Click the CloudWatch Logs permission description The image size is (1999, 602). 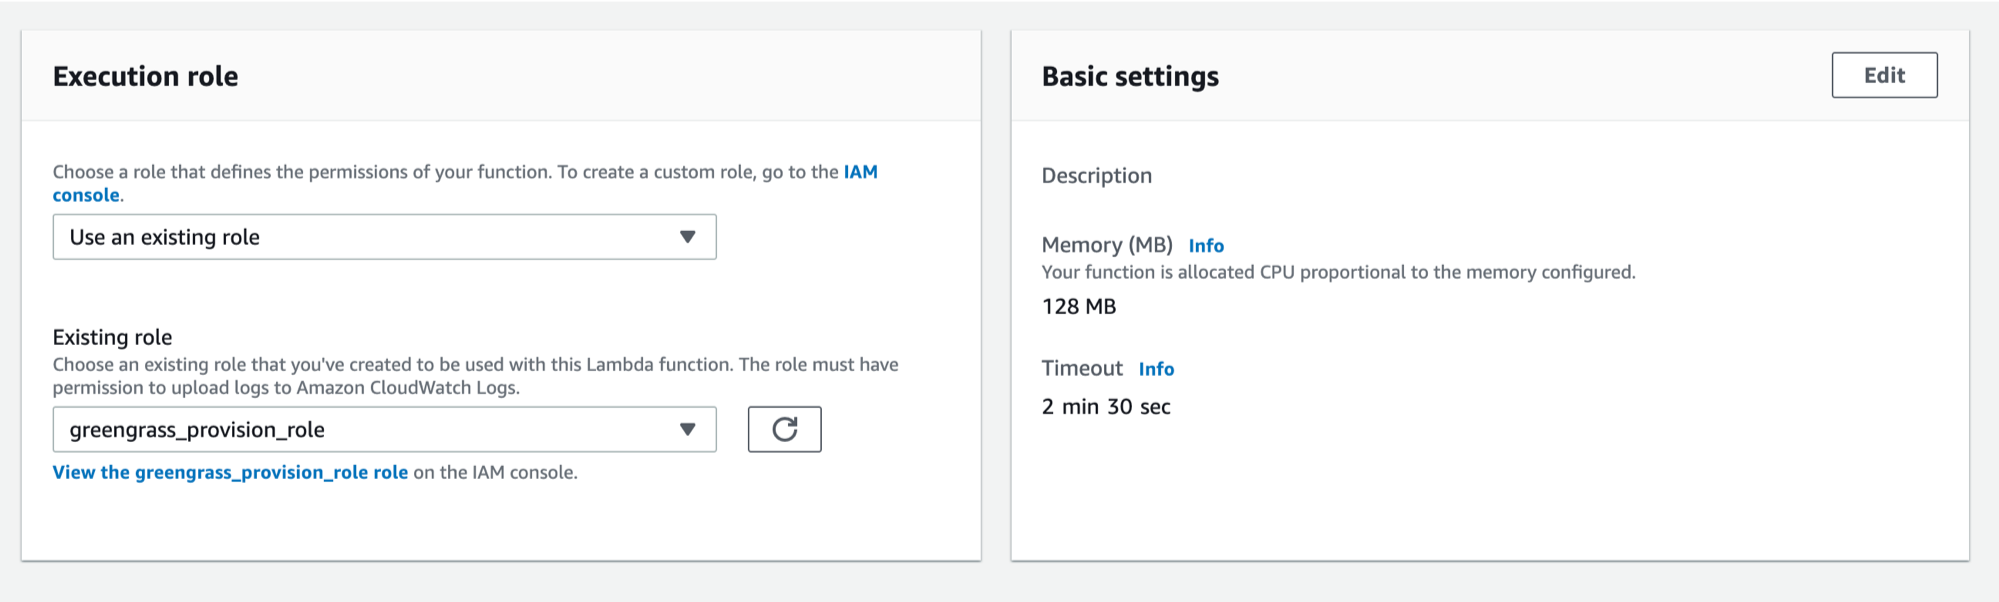(x=475, y=376)
